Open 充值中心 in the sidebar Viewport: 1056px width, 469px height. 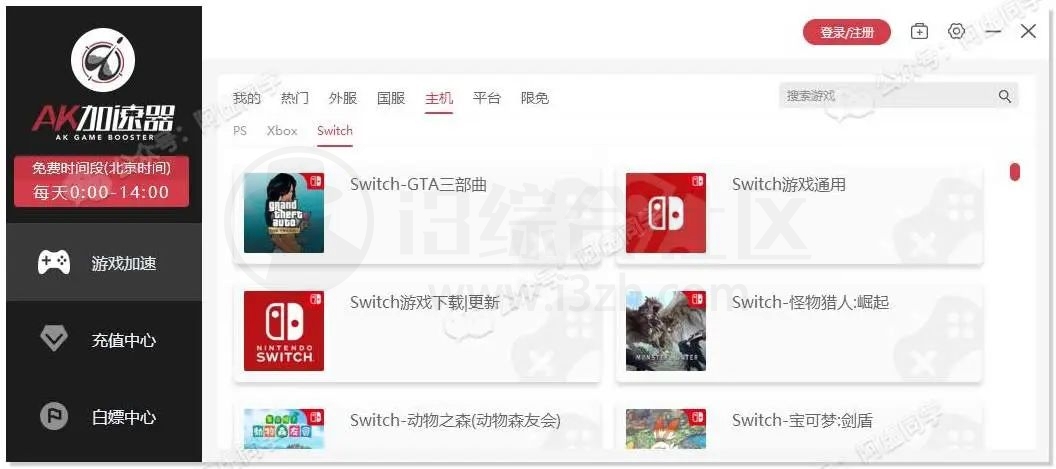coord(104,340)
